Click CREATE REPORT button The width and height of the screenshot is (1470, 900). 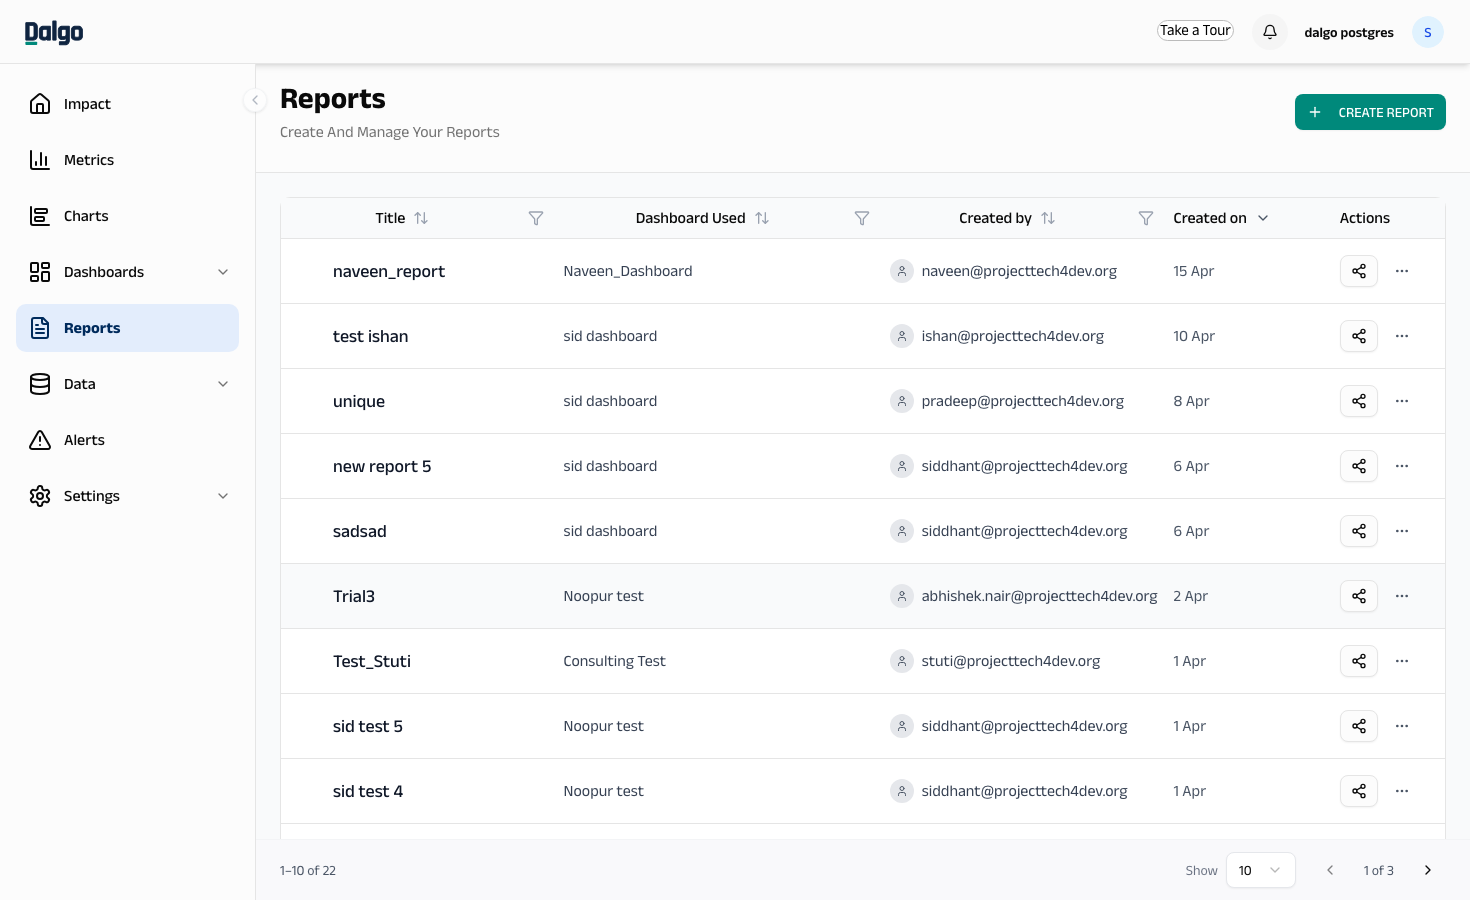click(1370, 112)
